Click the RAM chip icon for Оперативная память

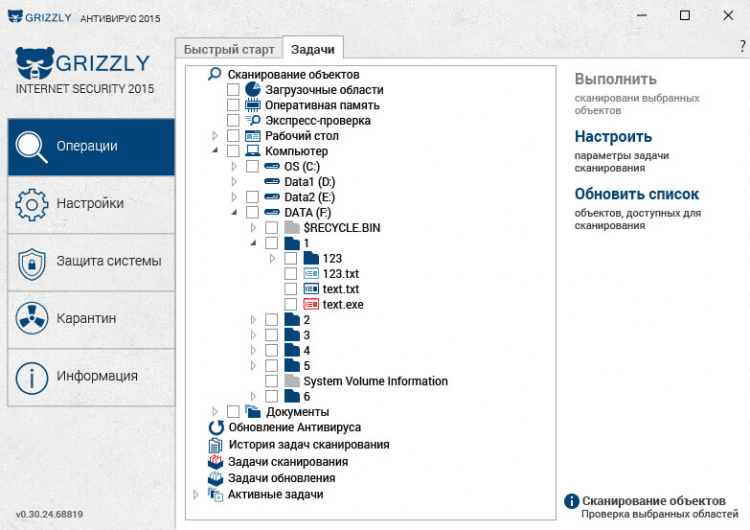coord(253,105)
